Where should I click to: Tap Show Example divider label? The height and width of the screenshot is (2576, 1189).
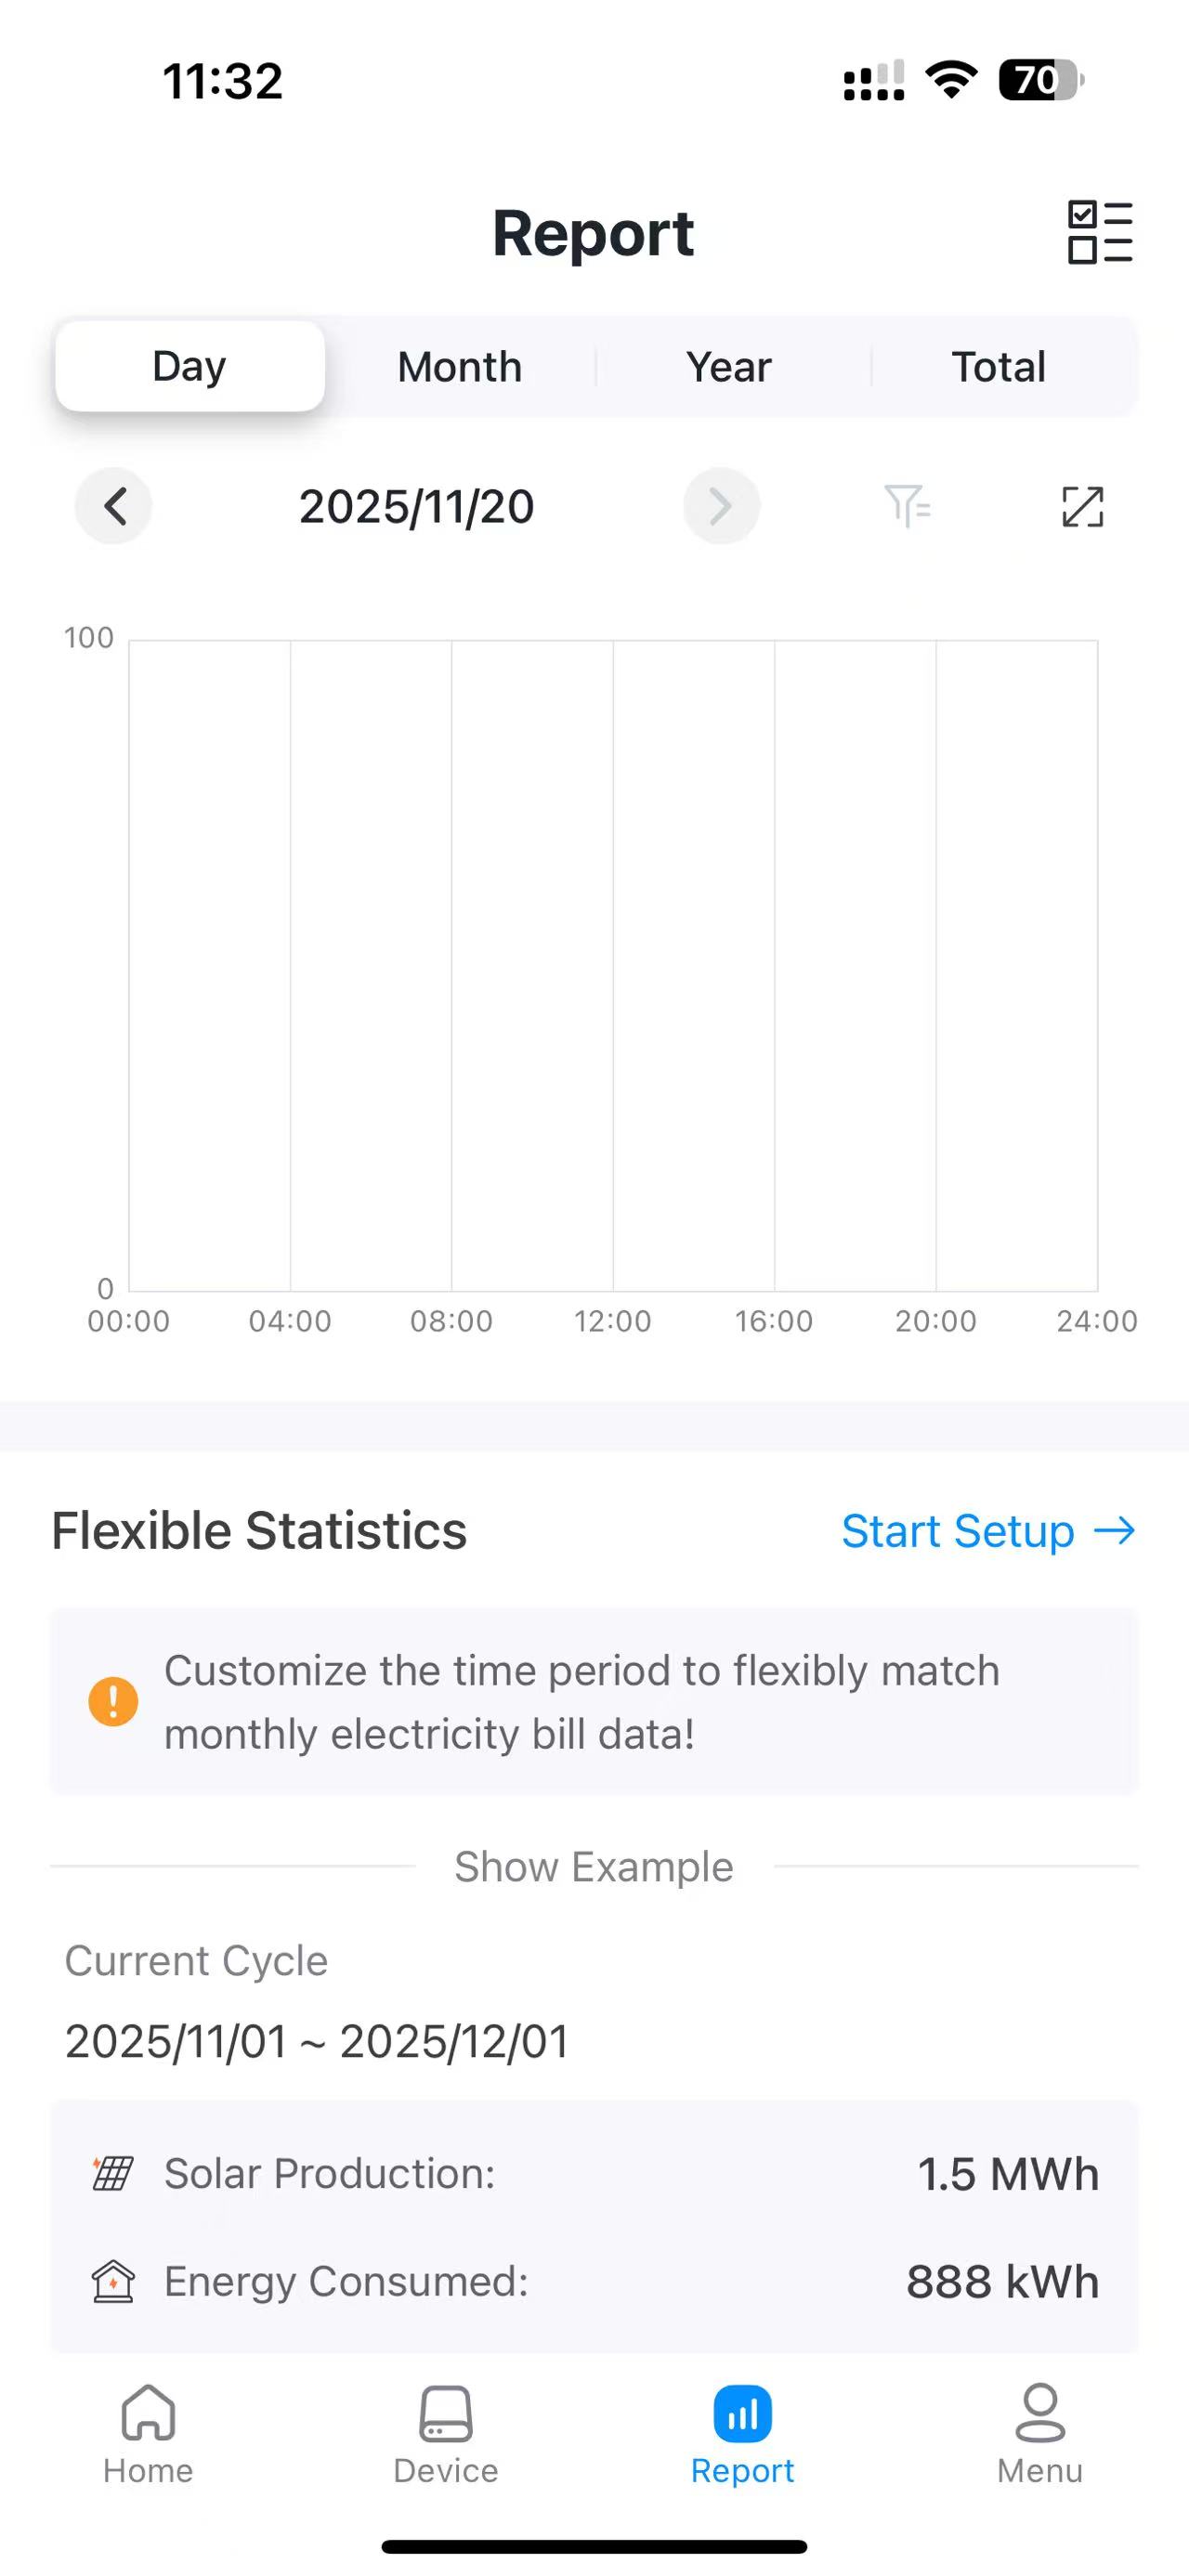point(594,1867)
